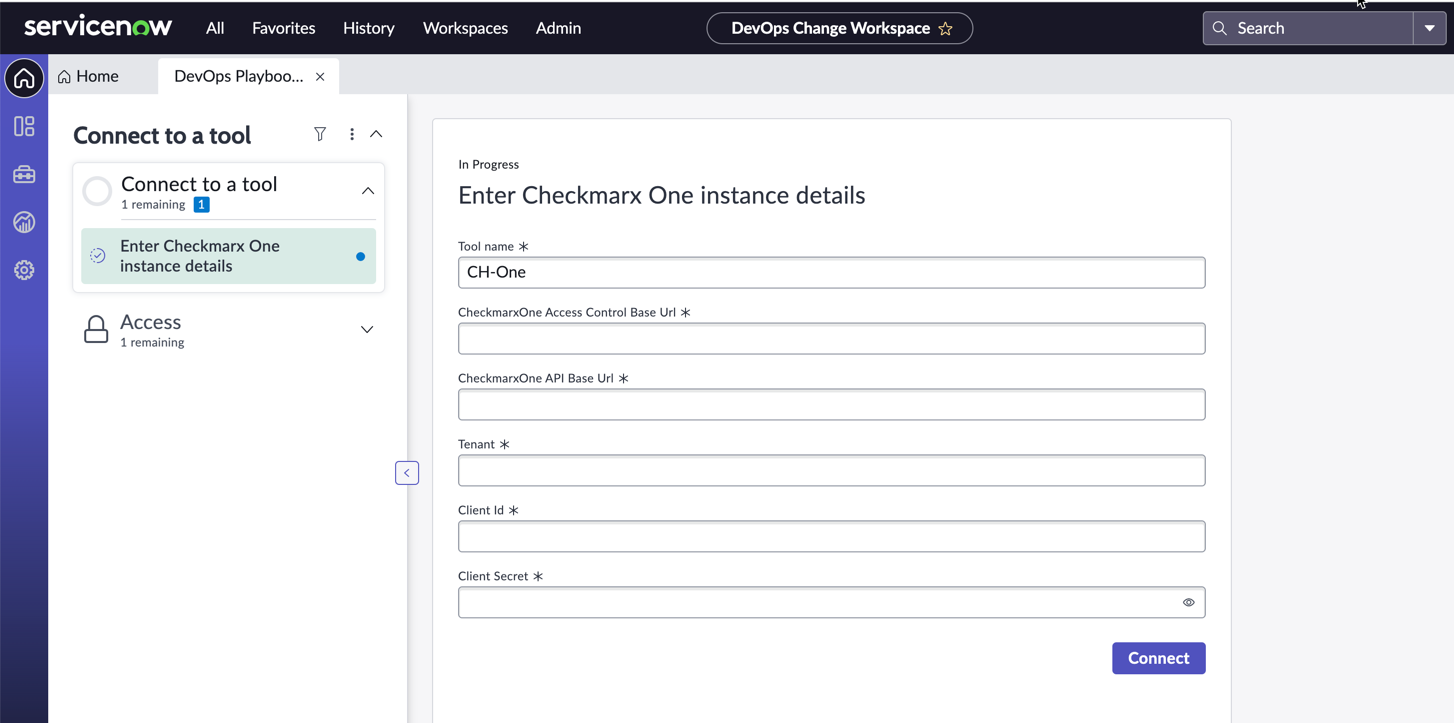Click the search magnifier icon
This screenshot has width=1454, height=723.
coord(1219,28)
